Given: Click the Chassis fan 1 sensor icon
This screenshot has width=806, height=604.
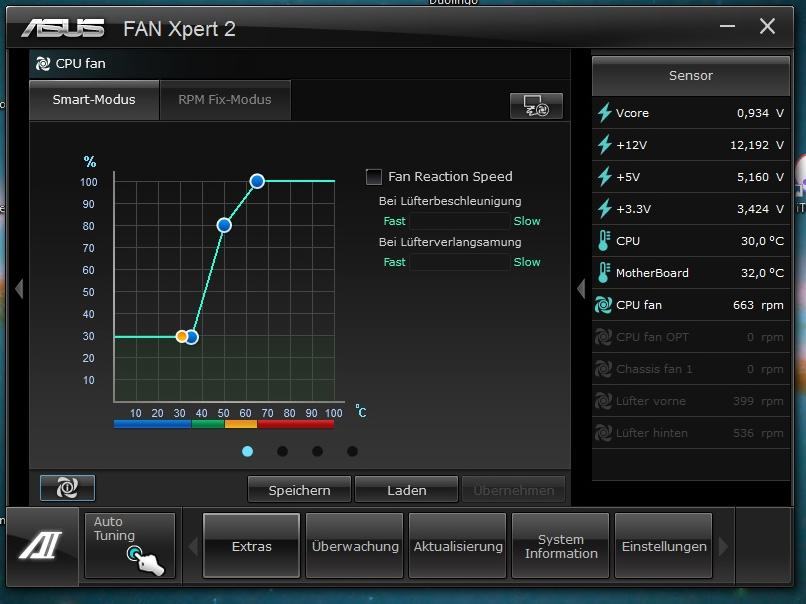Looking at the screenshot, I should coord(603,369).
